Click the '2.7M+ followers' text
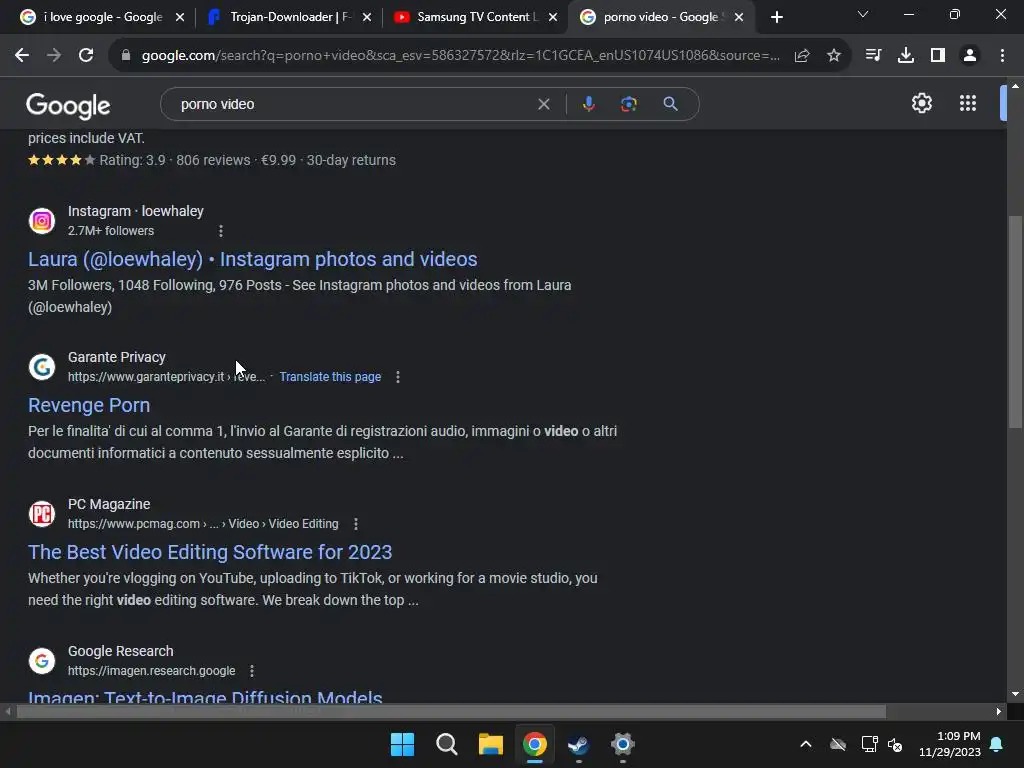The height and width of the screenshot is (768, 1024). click(x=111, y=231)
